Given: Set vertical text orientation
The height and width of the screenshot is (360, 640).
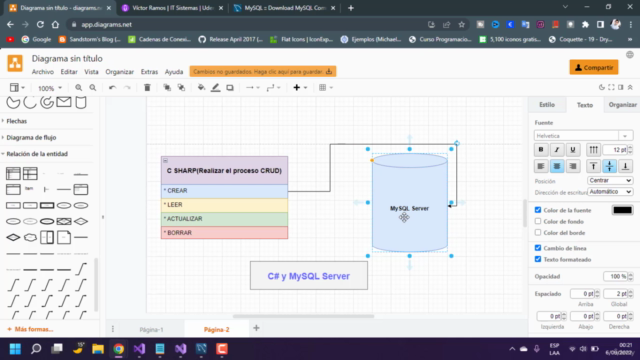Looking at the screenshot, I should click(x=593, y=150).
